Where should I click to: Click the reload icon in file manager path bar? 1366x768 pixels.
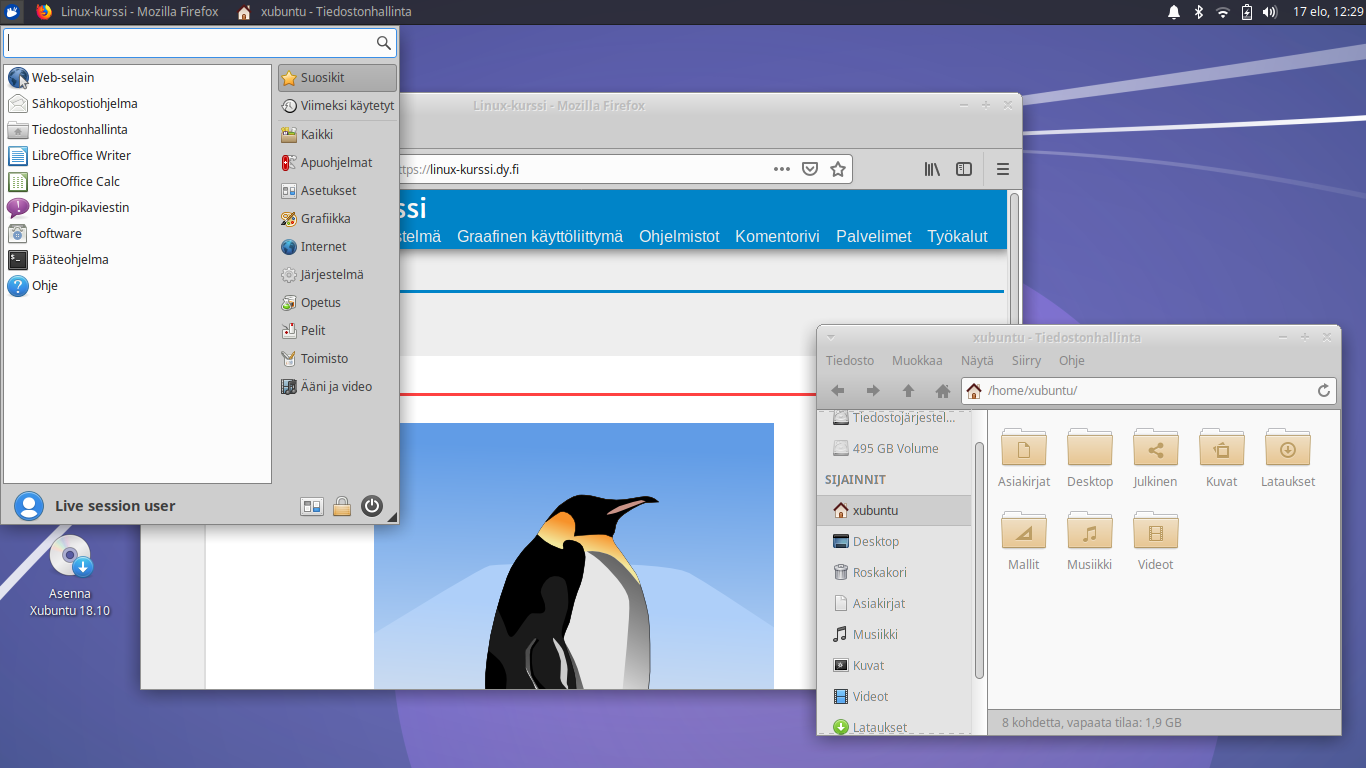click(x=1324, y=391)
